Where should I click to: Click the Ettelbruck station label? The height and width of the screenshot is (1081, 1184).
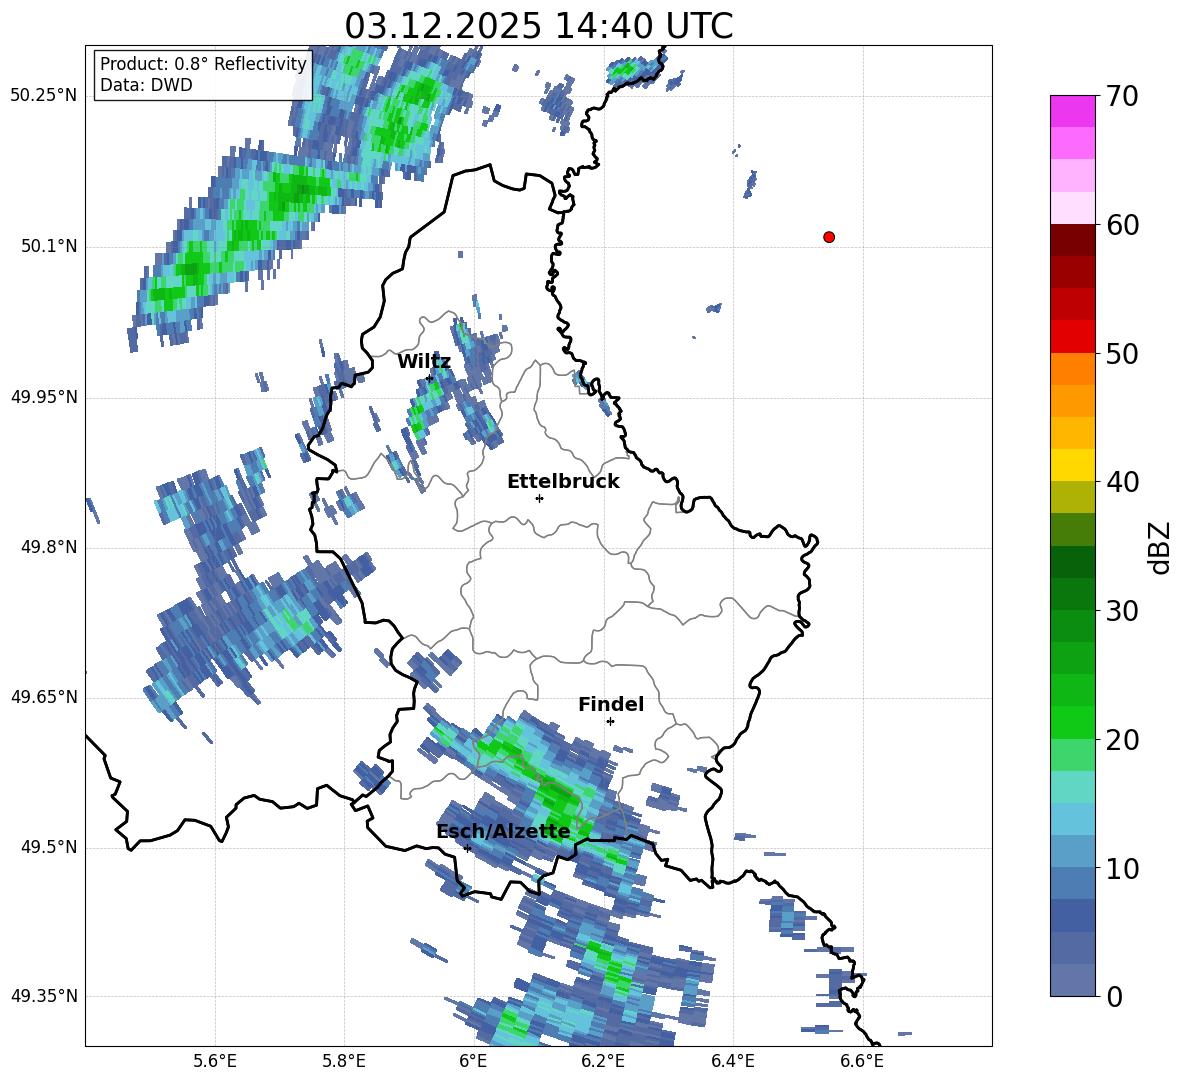563,482
